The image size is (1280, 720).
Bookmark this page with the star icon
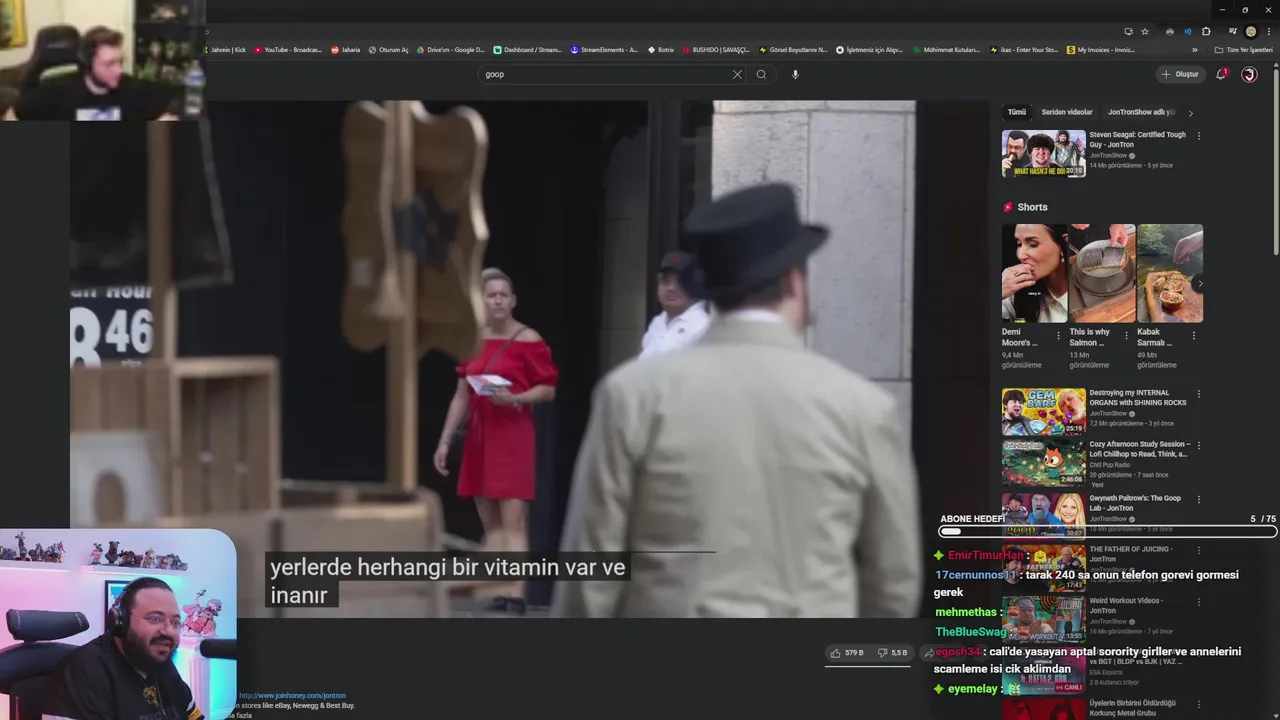1145,32
